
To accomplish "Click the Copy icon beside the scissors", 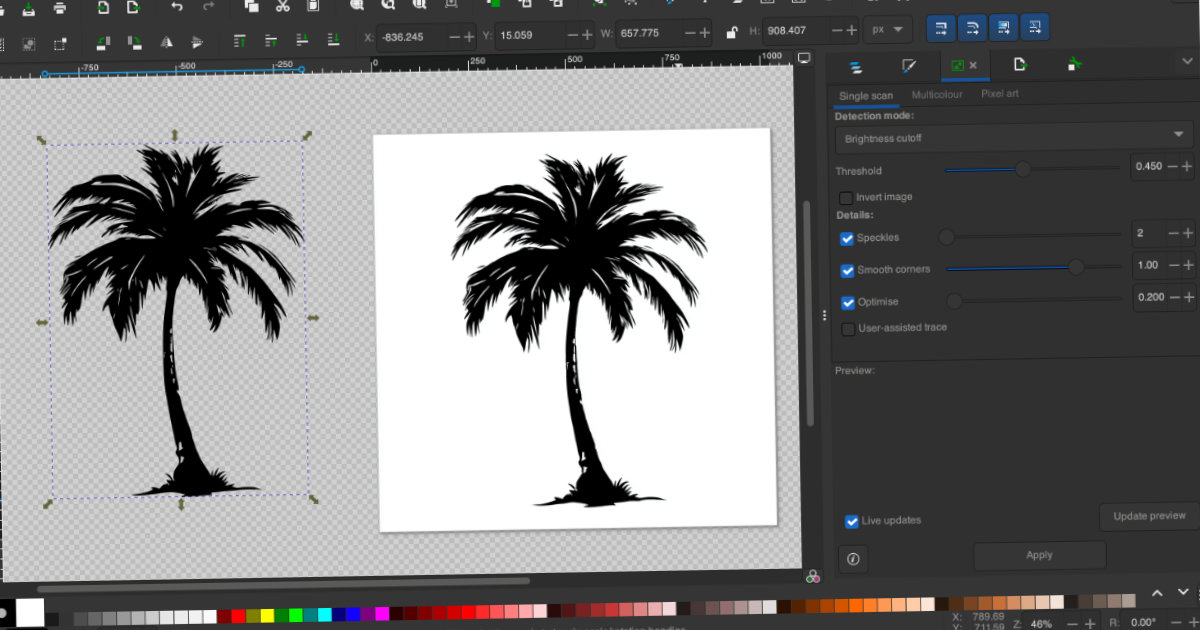I will (252, 7).
